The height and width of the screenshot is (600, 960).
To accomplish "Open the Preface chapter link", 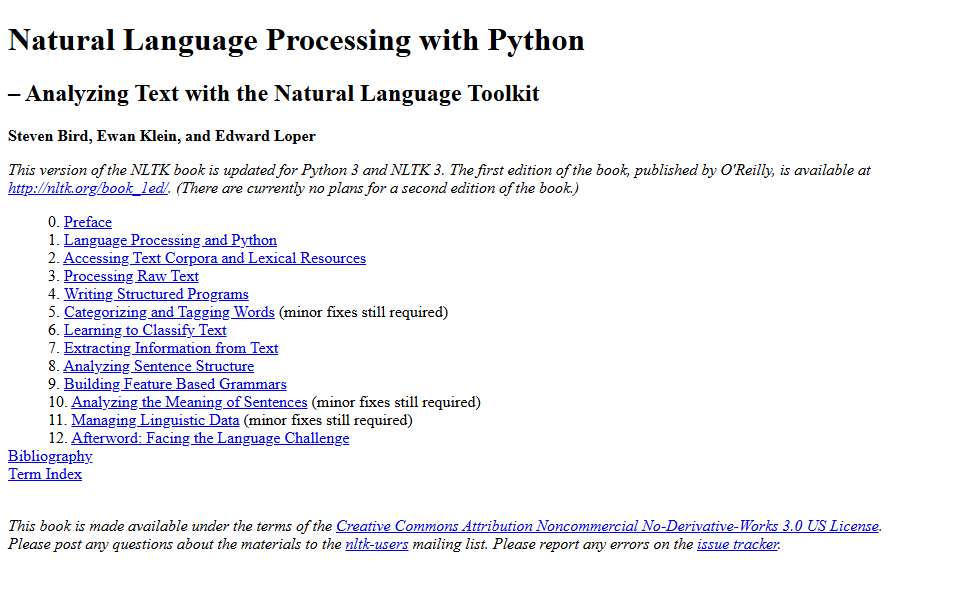I will click(x=88, y=222).
